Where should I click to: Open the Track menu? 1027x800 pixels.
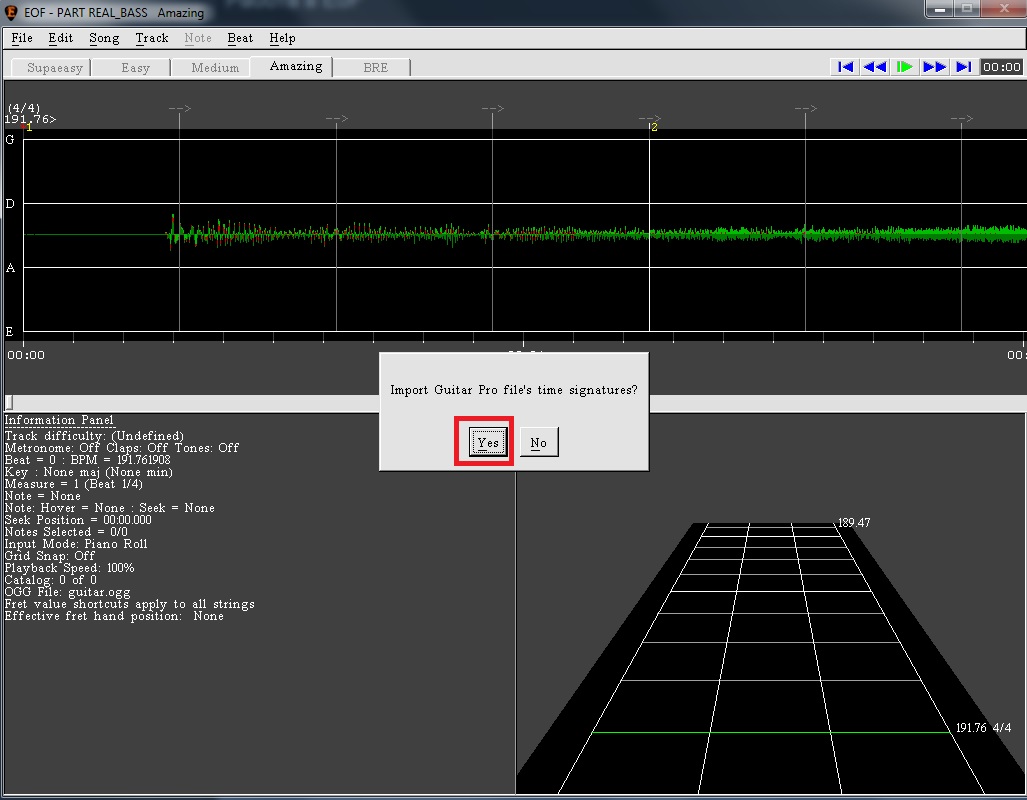(152, 38)
